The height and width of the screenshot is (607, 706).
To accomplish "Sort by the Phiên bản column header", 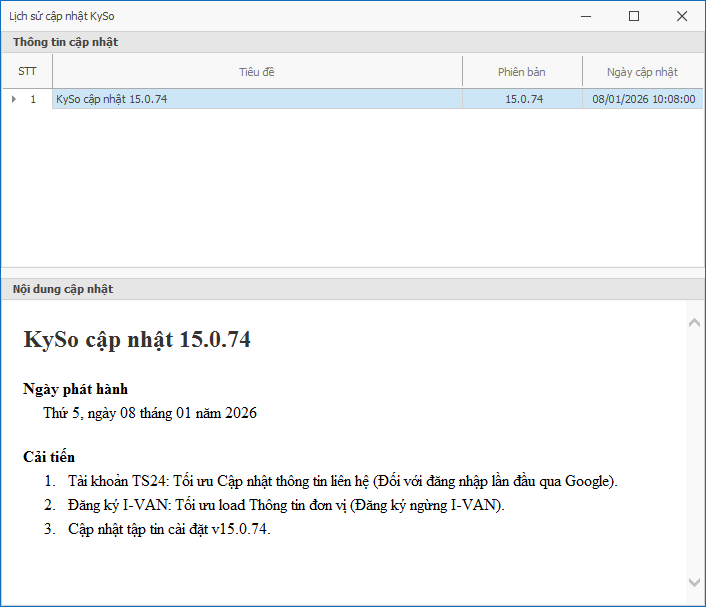I will (x=522, y=72).
